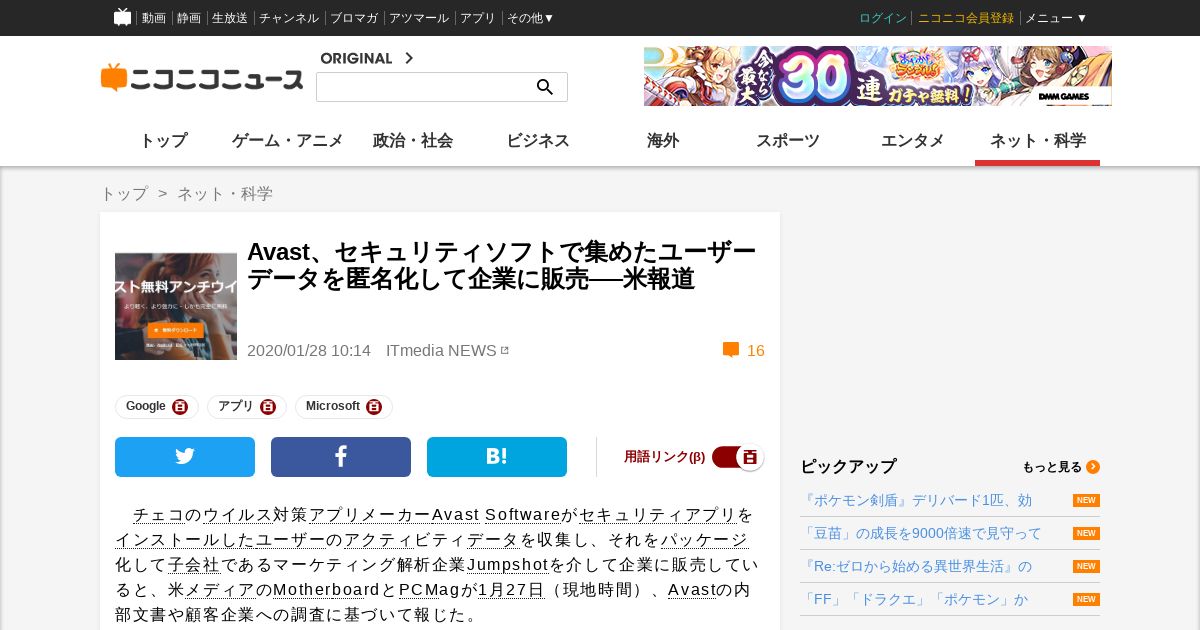
Task: Open the アプリ tag
Action: tap(236, 406)
